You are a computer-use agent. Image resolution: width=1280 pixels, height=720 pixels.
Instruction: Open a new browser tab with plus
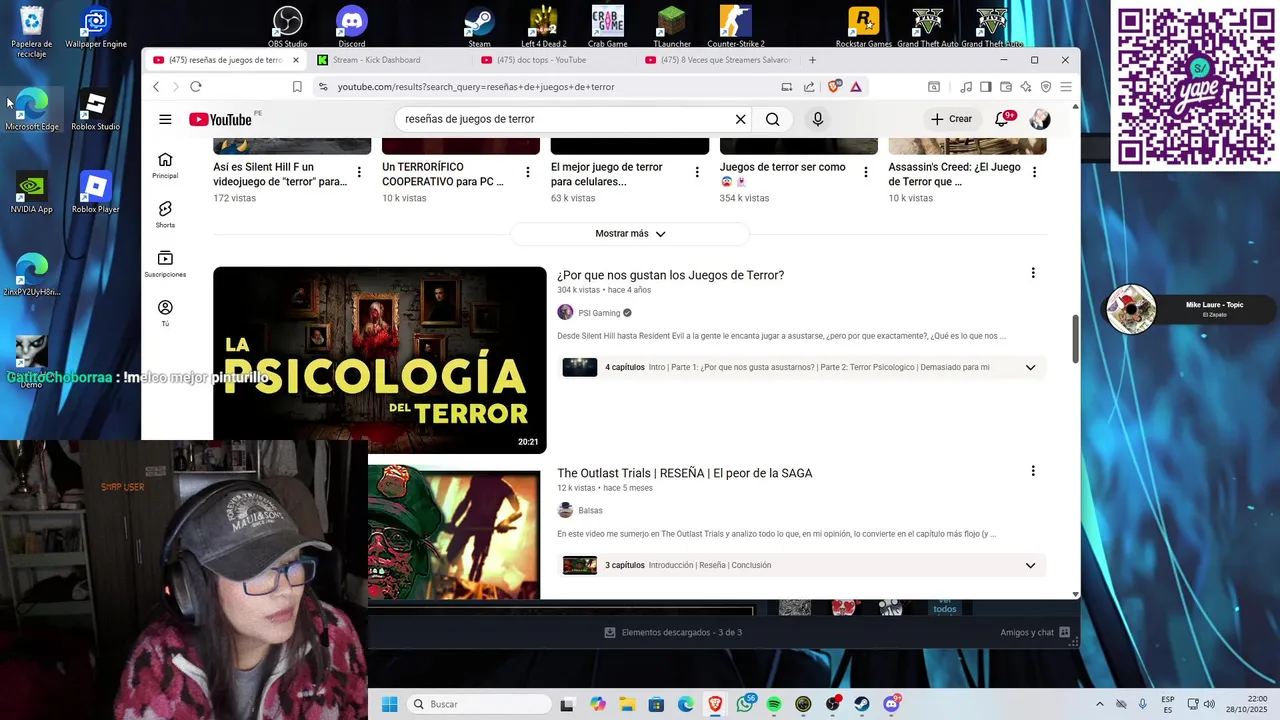point(812,60)
